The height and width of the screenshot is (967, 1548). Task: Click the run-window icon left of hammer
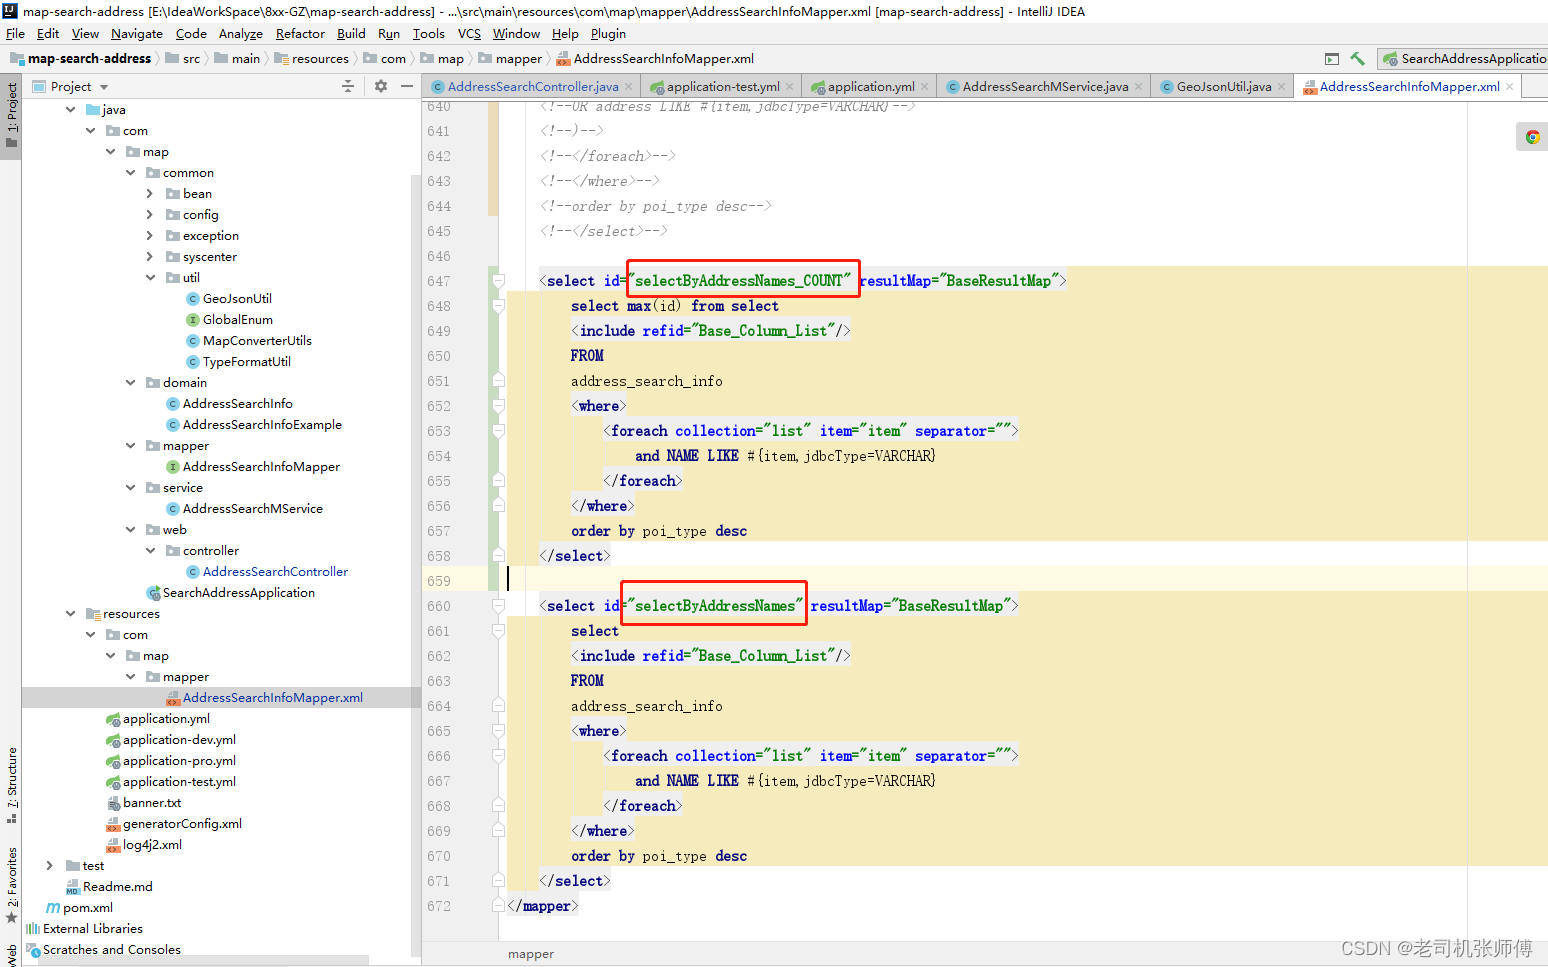1332,58
